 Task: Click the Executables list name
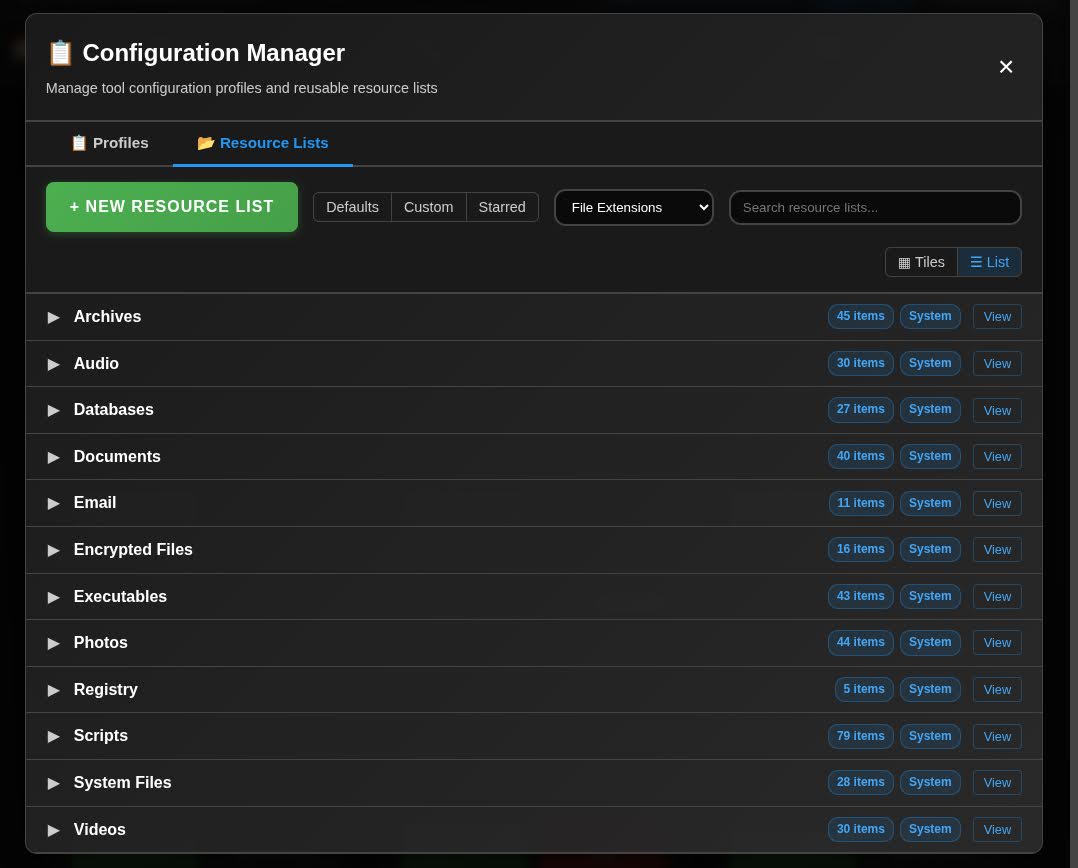(x=120, y=597)
